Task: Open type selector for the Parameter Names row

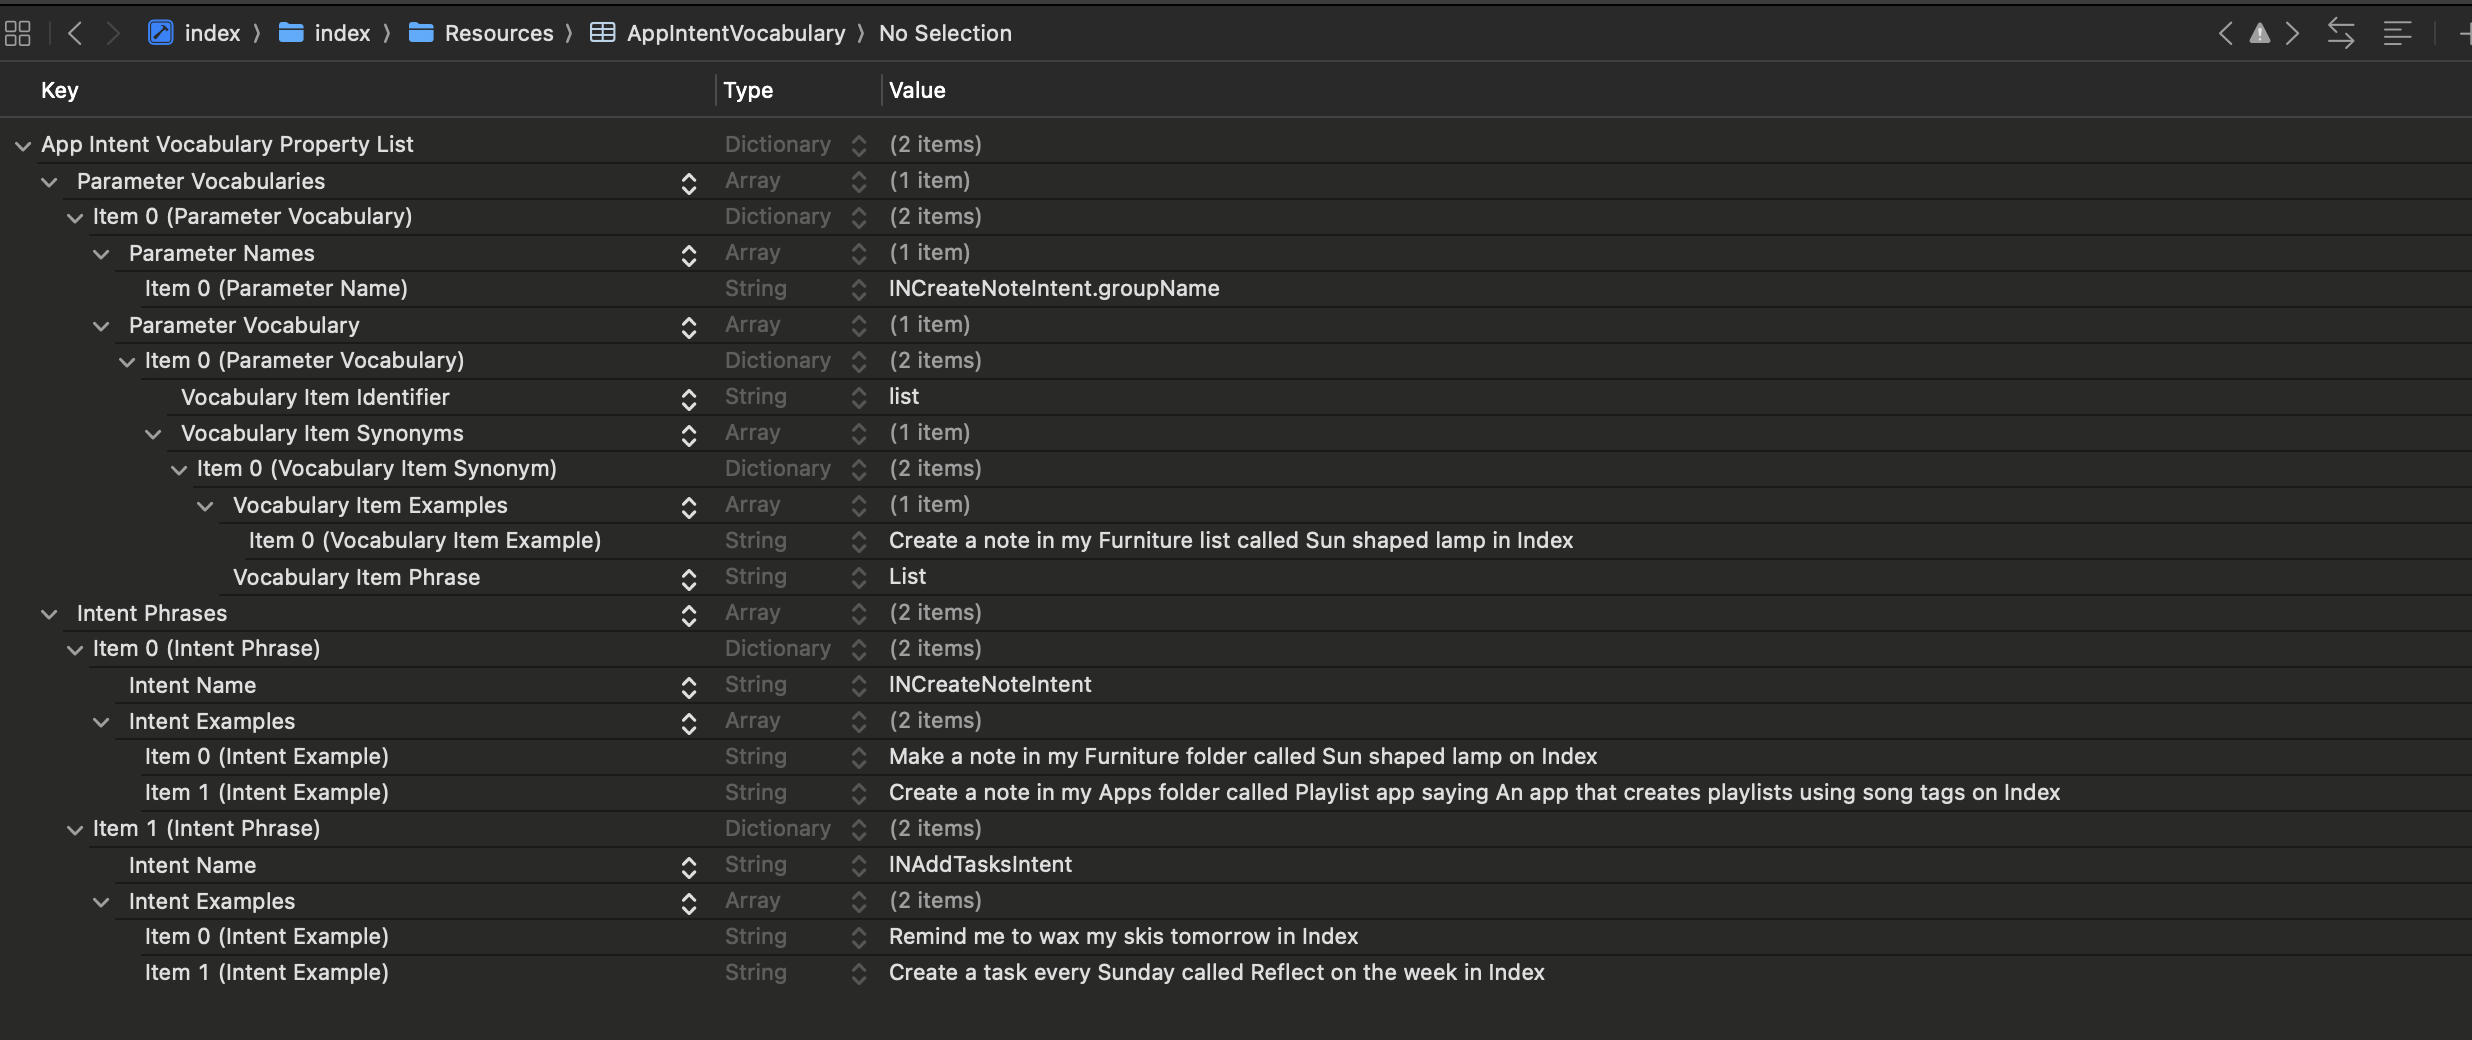Action: click(858, 254)
